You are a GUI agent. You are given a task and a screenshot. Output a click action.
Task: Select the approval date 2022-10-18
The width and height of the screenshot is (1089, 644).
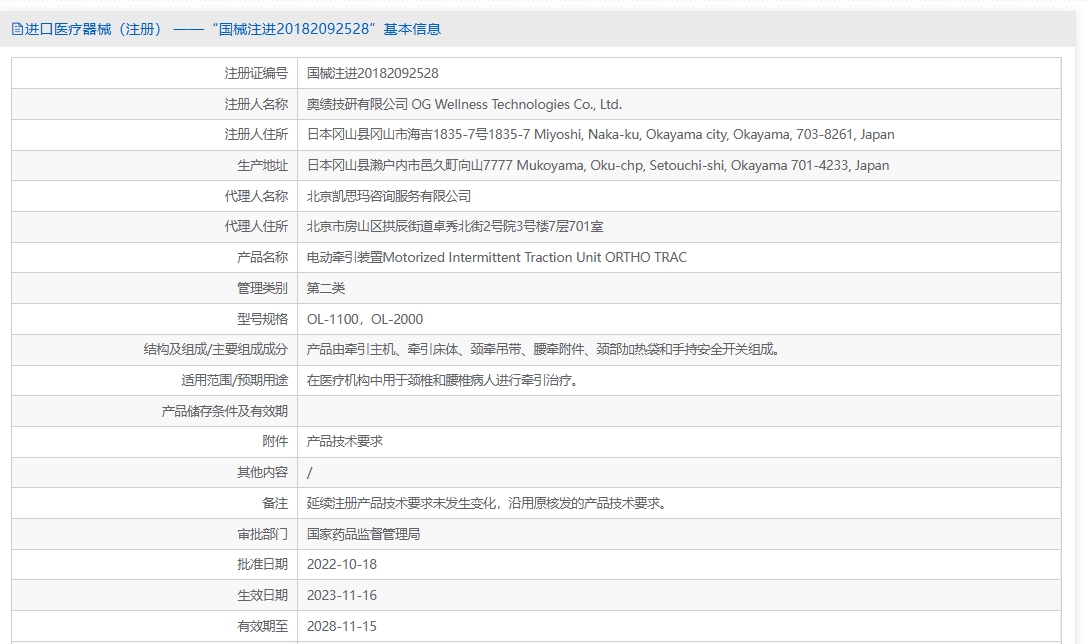(342, 564)
